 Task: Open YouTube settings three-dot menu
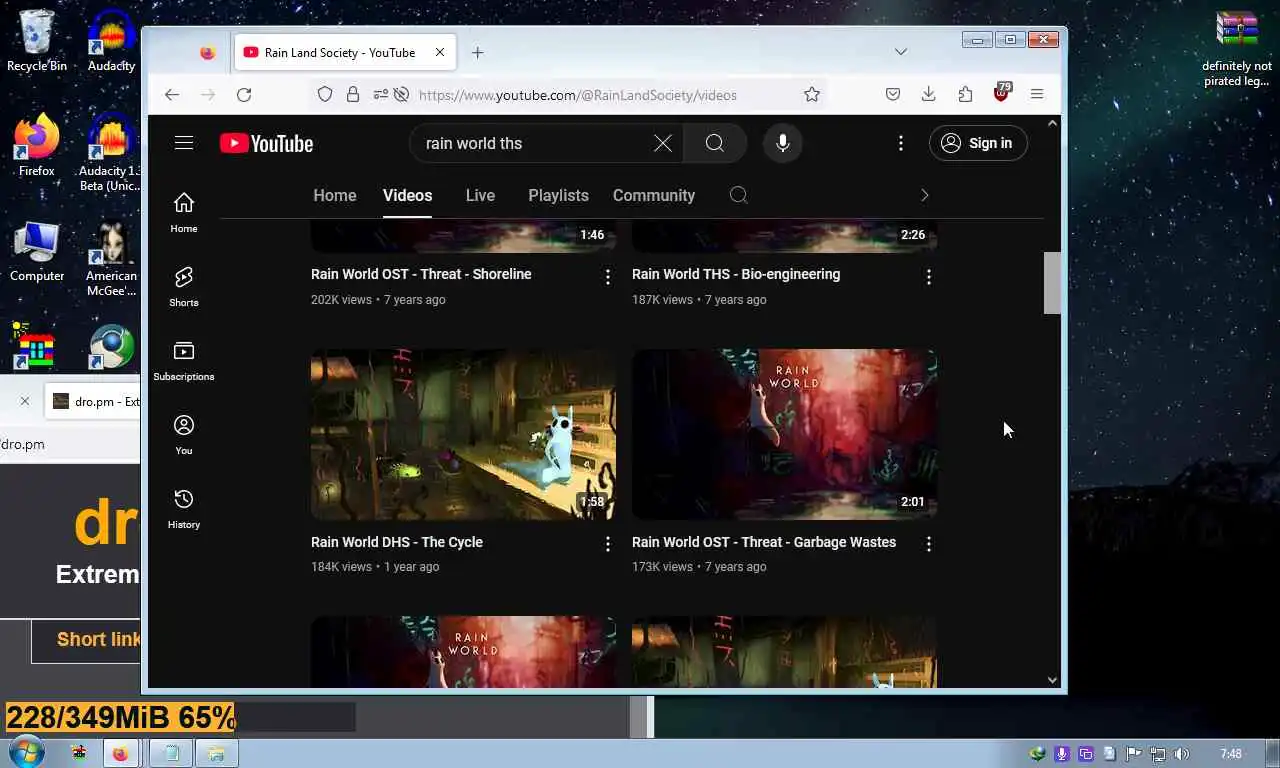tap(901, 143)
